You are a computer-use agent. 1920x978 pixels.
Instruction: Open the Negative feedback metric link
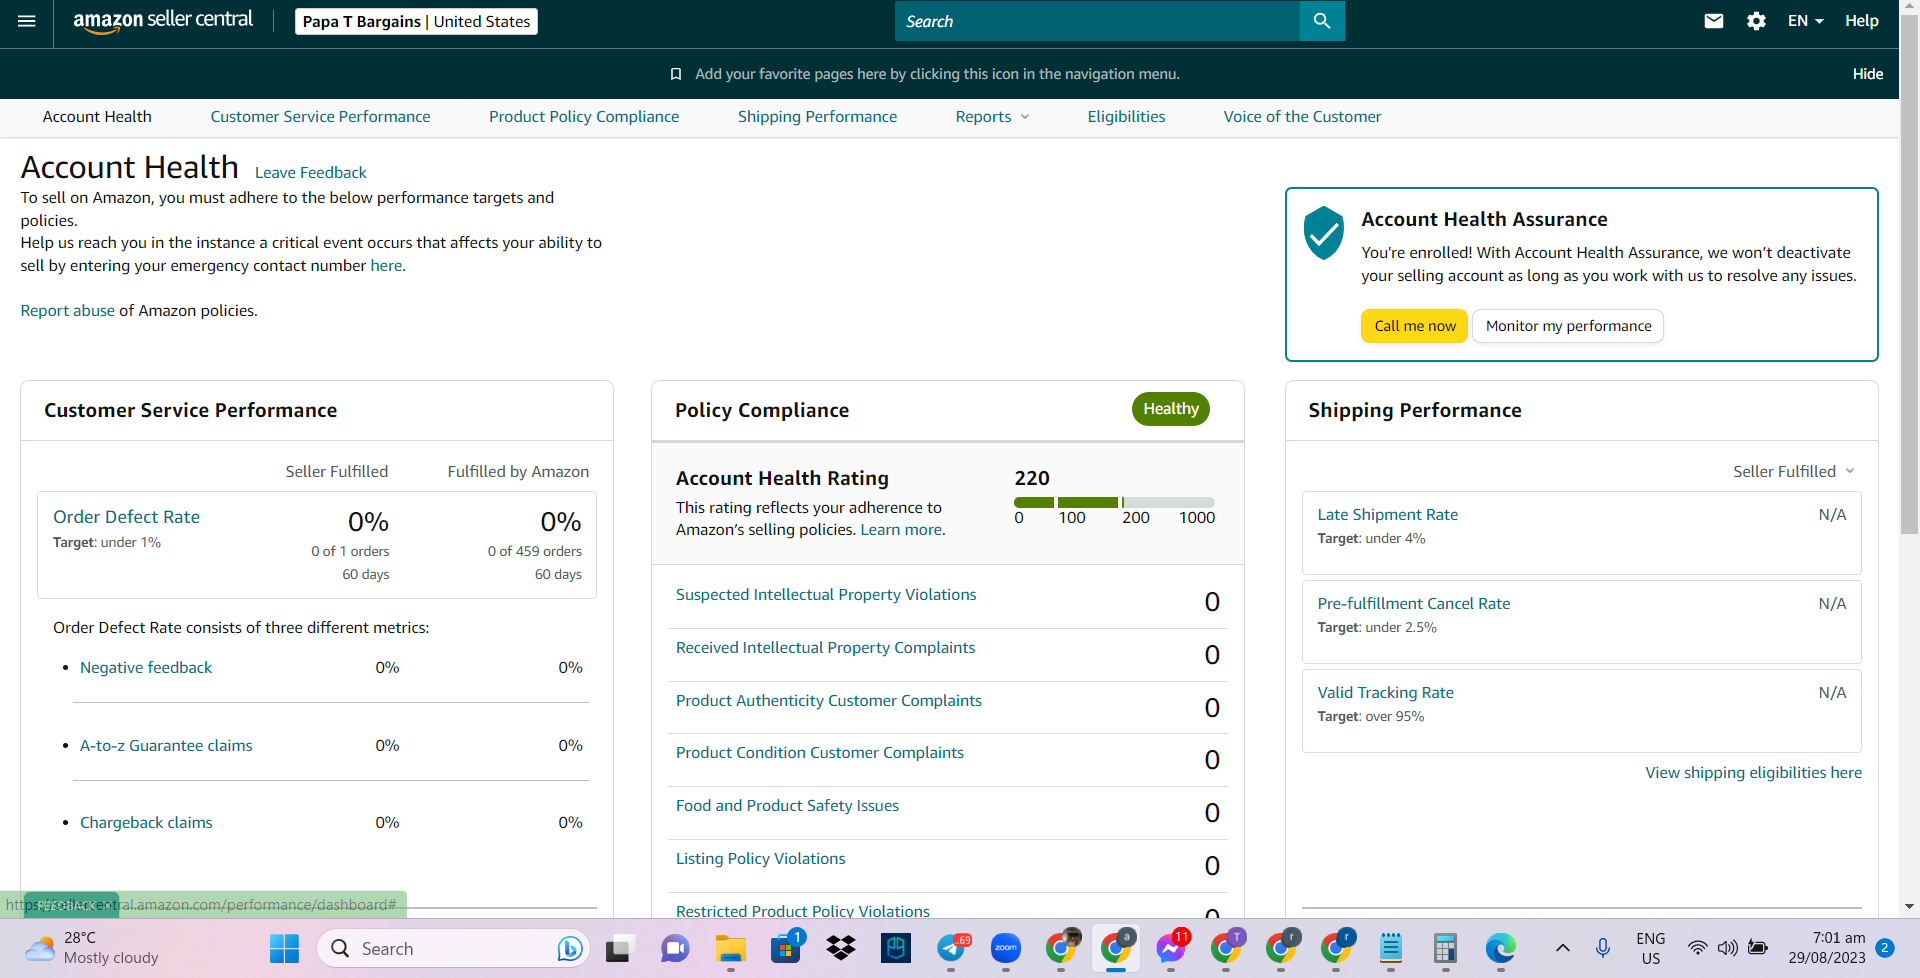pos(146,668)
